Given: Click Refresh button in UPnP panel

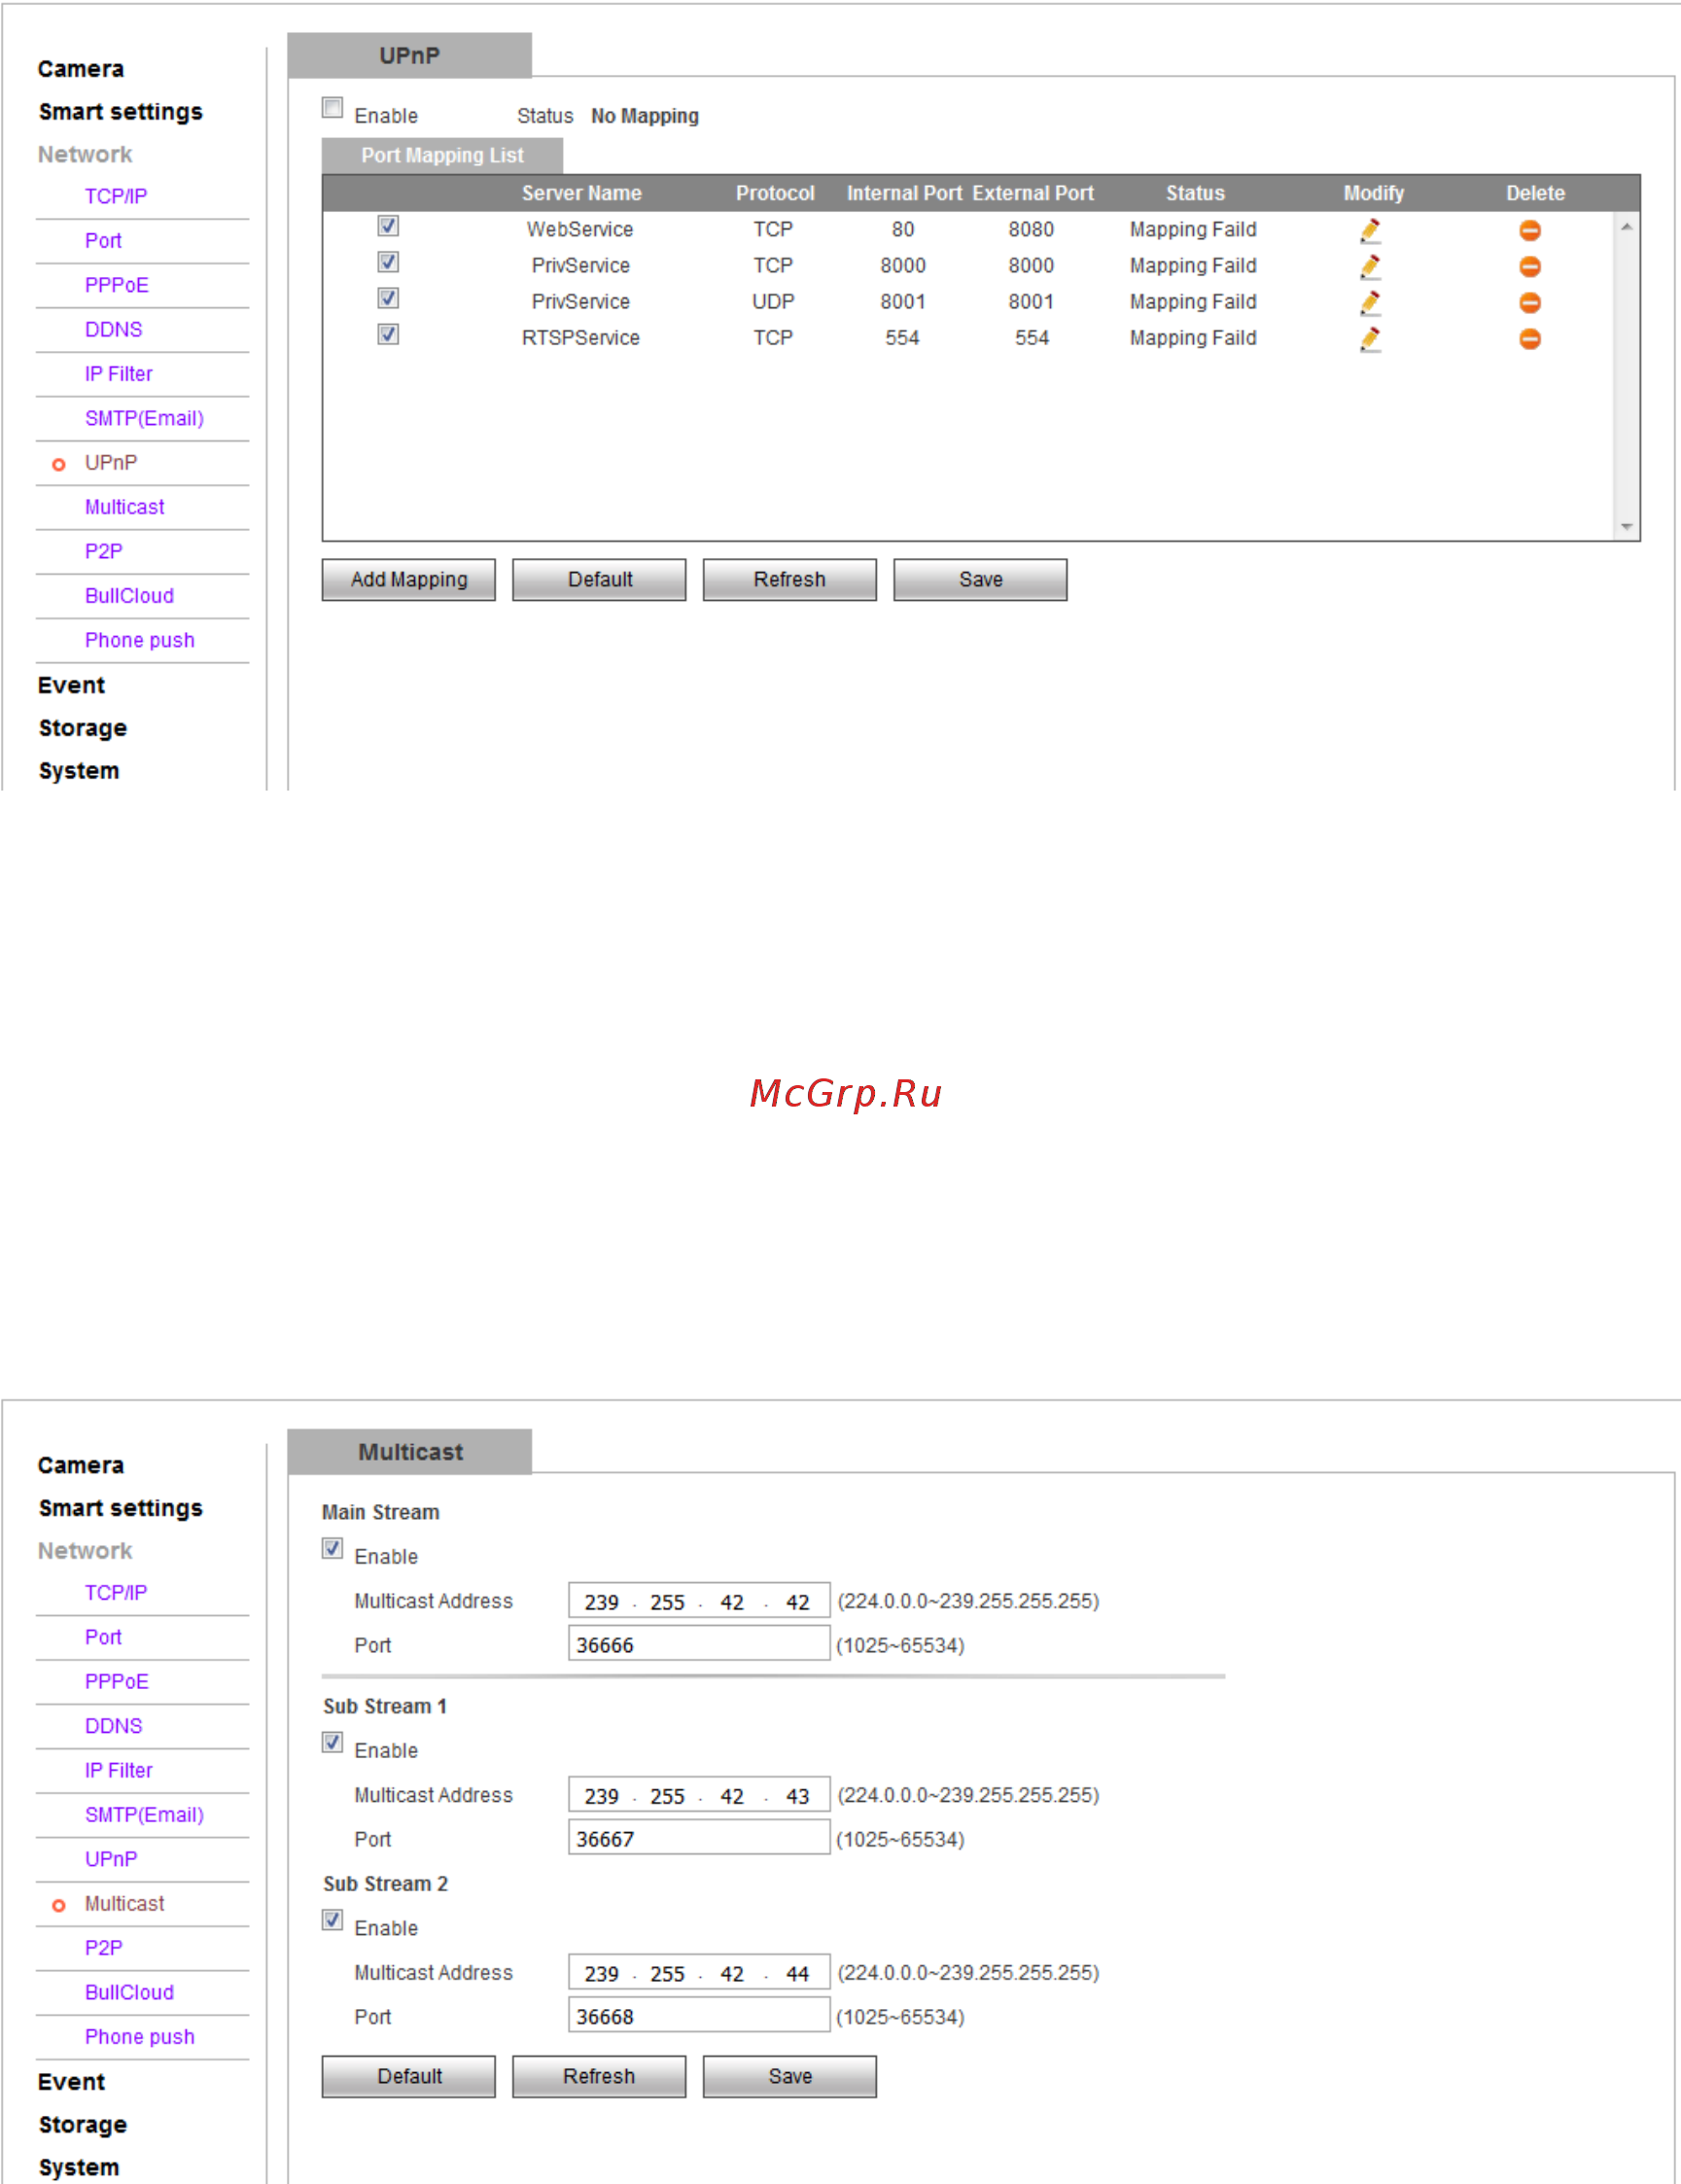Looking at the screenshot, I should click(790, 580).
